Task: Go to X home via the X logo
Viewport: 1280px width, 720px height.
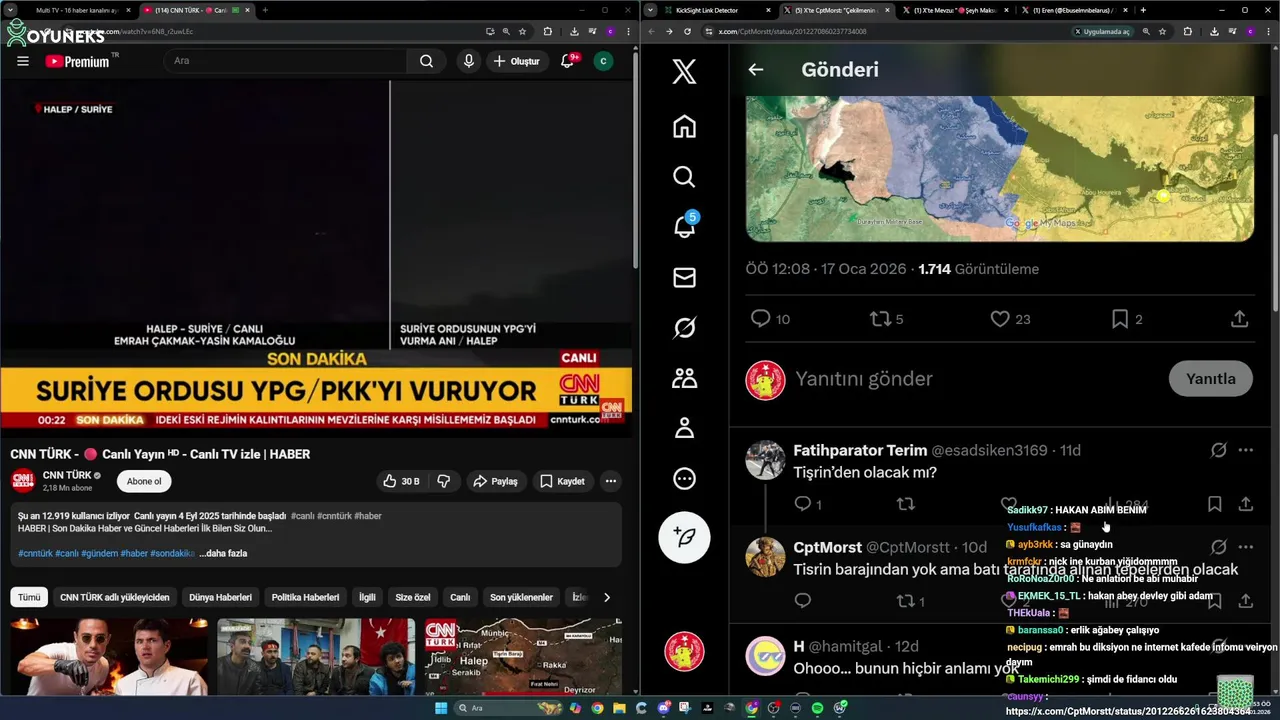Action: click(684, 72)
